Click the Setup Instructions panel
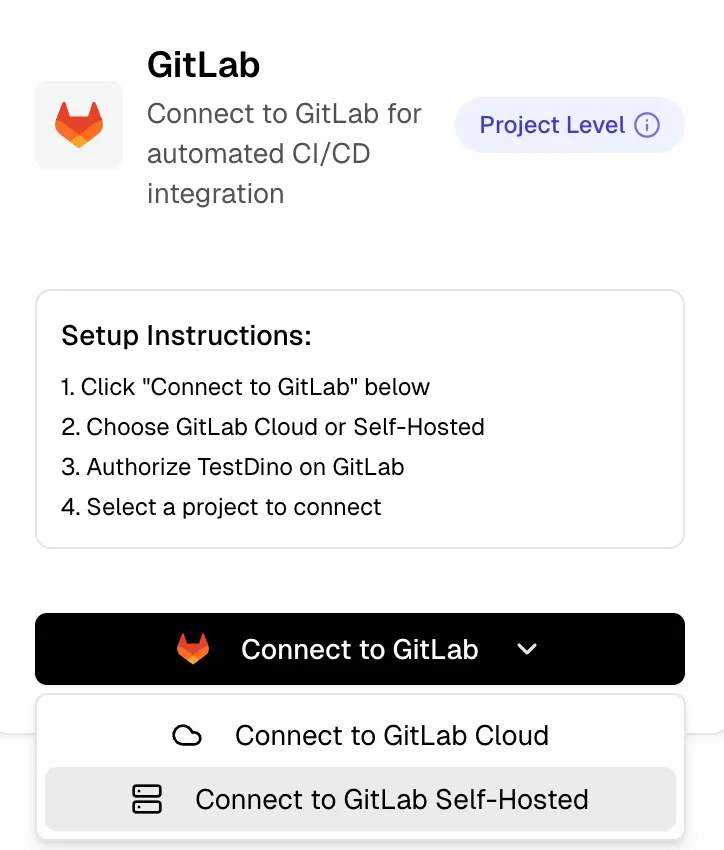The width and height of the screenshot is (724, 850). (360, 418)
